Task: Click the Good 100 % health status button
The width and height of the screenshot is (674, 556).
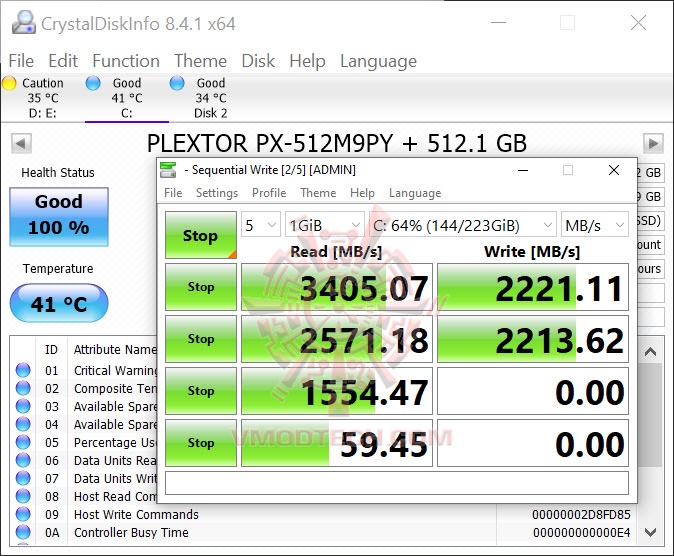Action: point(59,217)
